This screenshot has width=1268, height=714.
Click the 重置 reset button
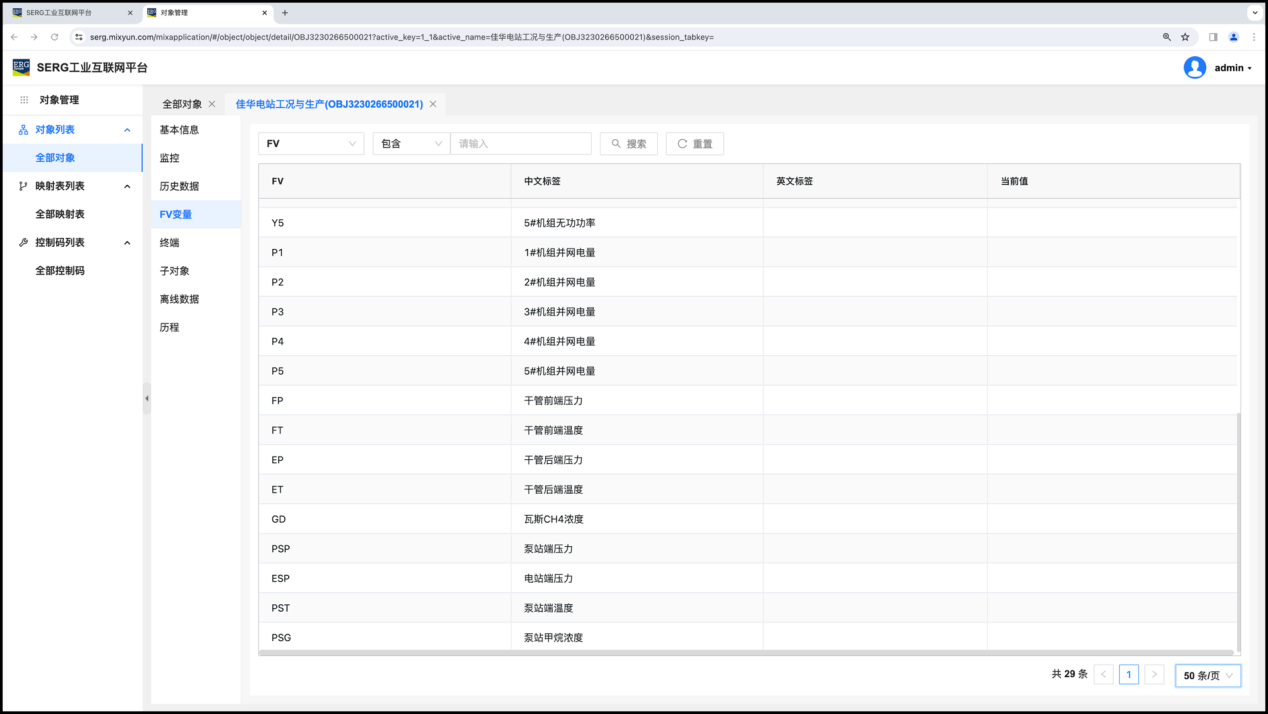point(694,144)
